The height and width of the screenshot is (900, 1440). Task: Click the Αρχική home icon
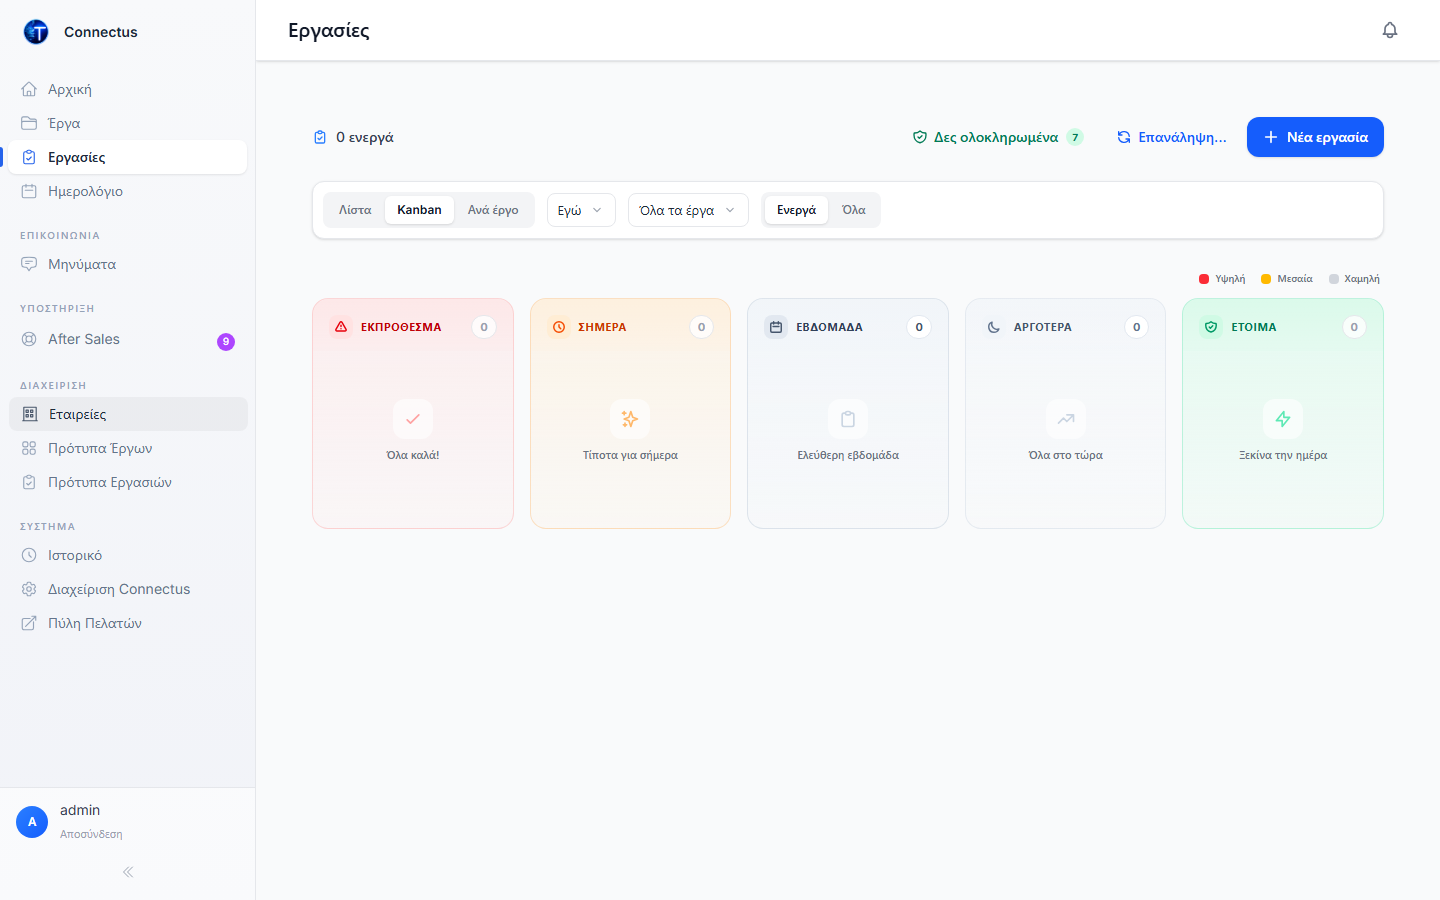pos(29,89)
